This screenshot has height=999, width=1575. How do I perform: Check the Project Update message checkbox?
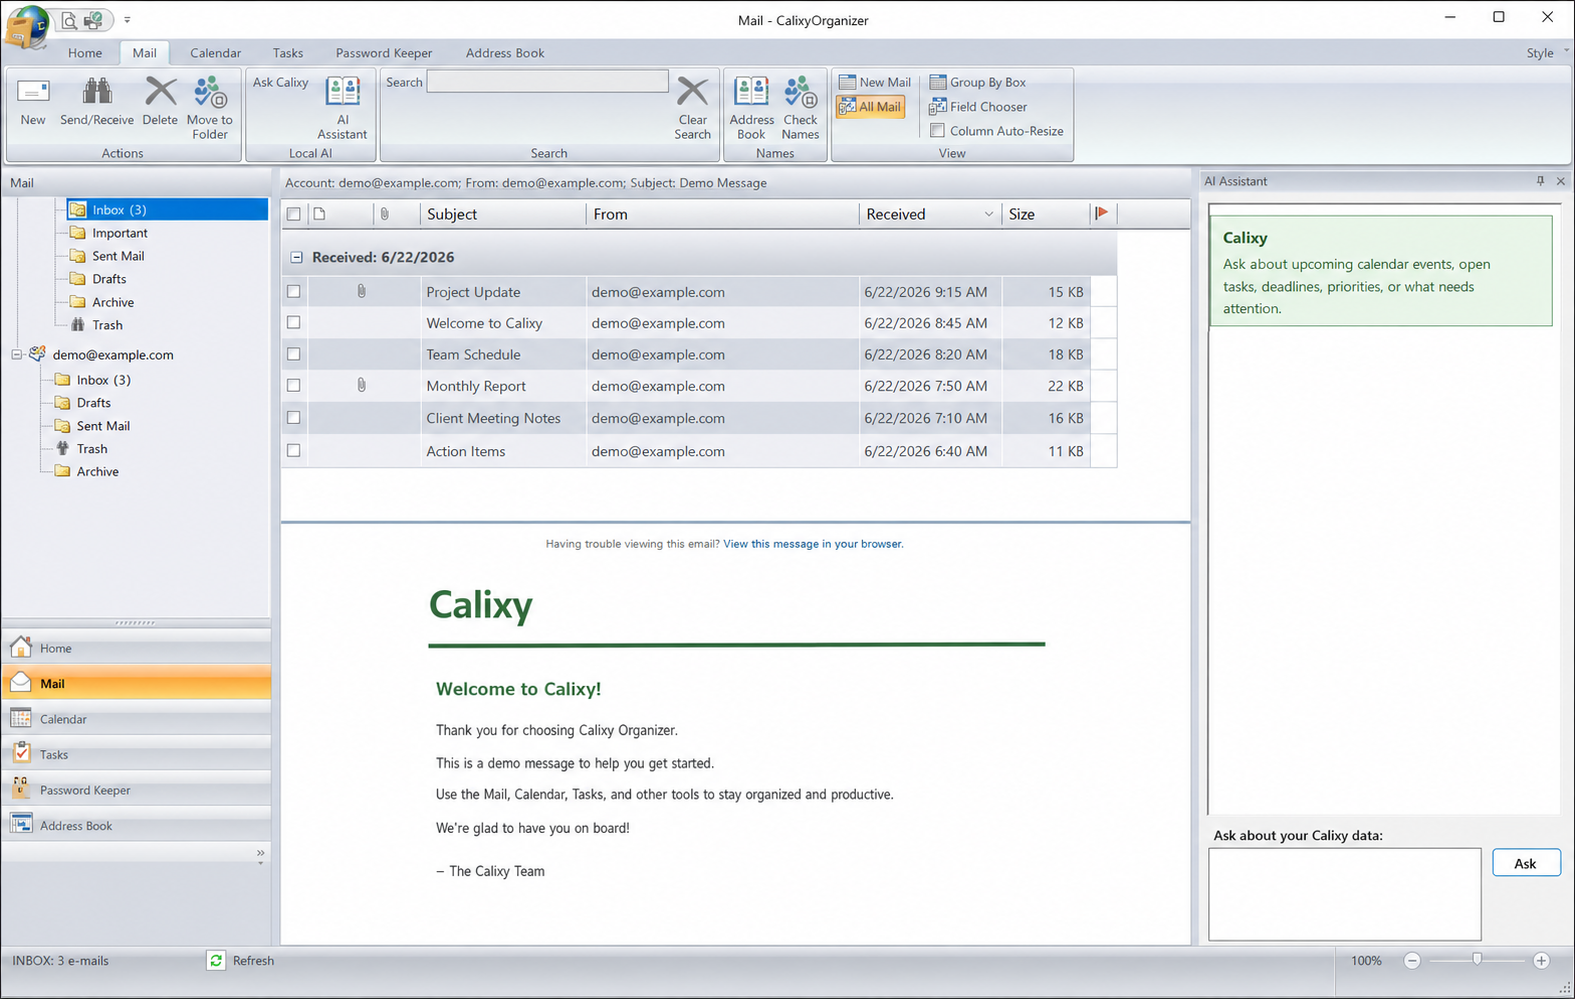point(293,292)
